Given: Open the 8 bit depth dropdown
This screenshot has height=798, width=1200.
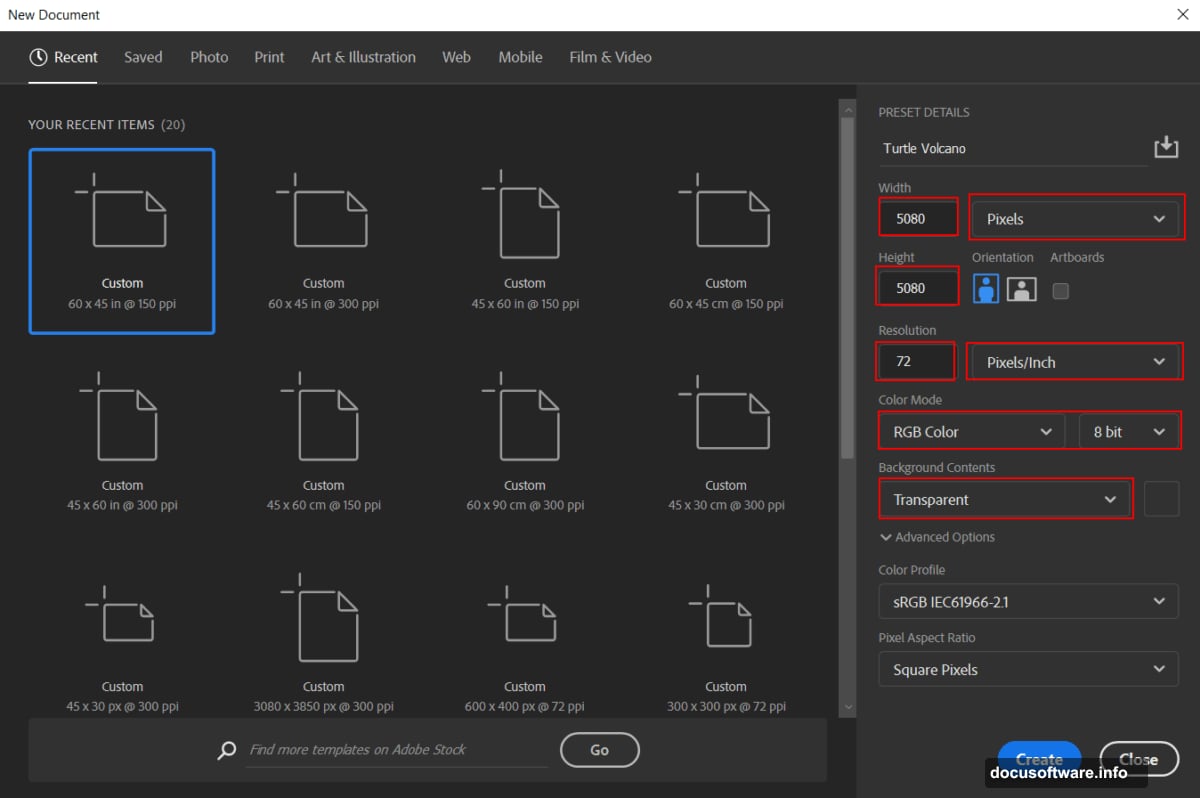Looking at the screenshot, I should pos(1128,430).
